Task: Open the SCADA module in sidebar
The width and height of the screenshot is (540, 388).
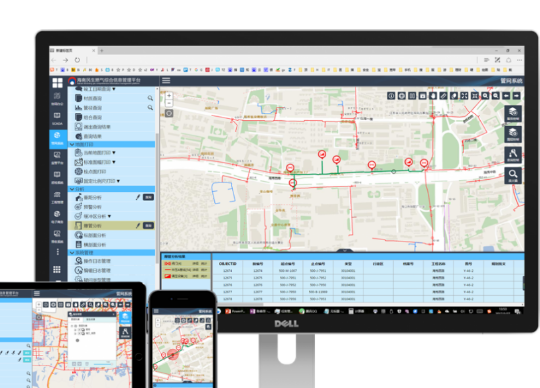Action: (x=57, y=118)
